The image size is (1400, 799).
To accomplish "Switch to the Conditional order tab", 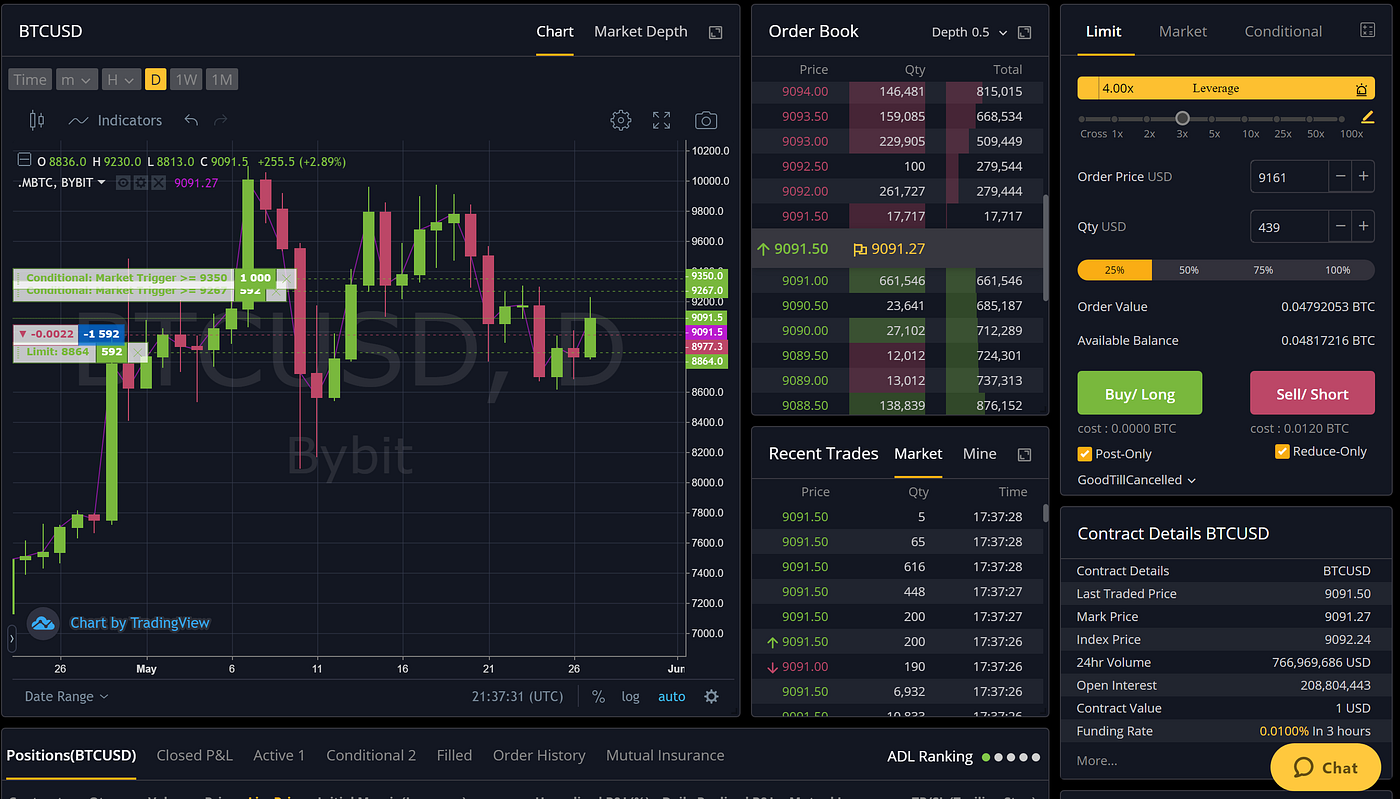I will (x=1283, y=31).
